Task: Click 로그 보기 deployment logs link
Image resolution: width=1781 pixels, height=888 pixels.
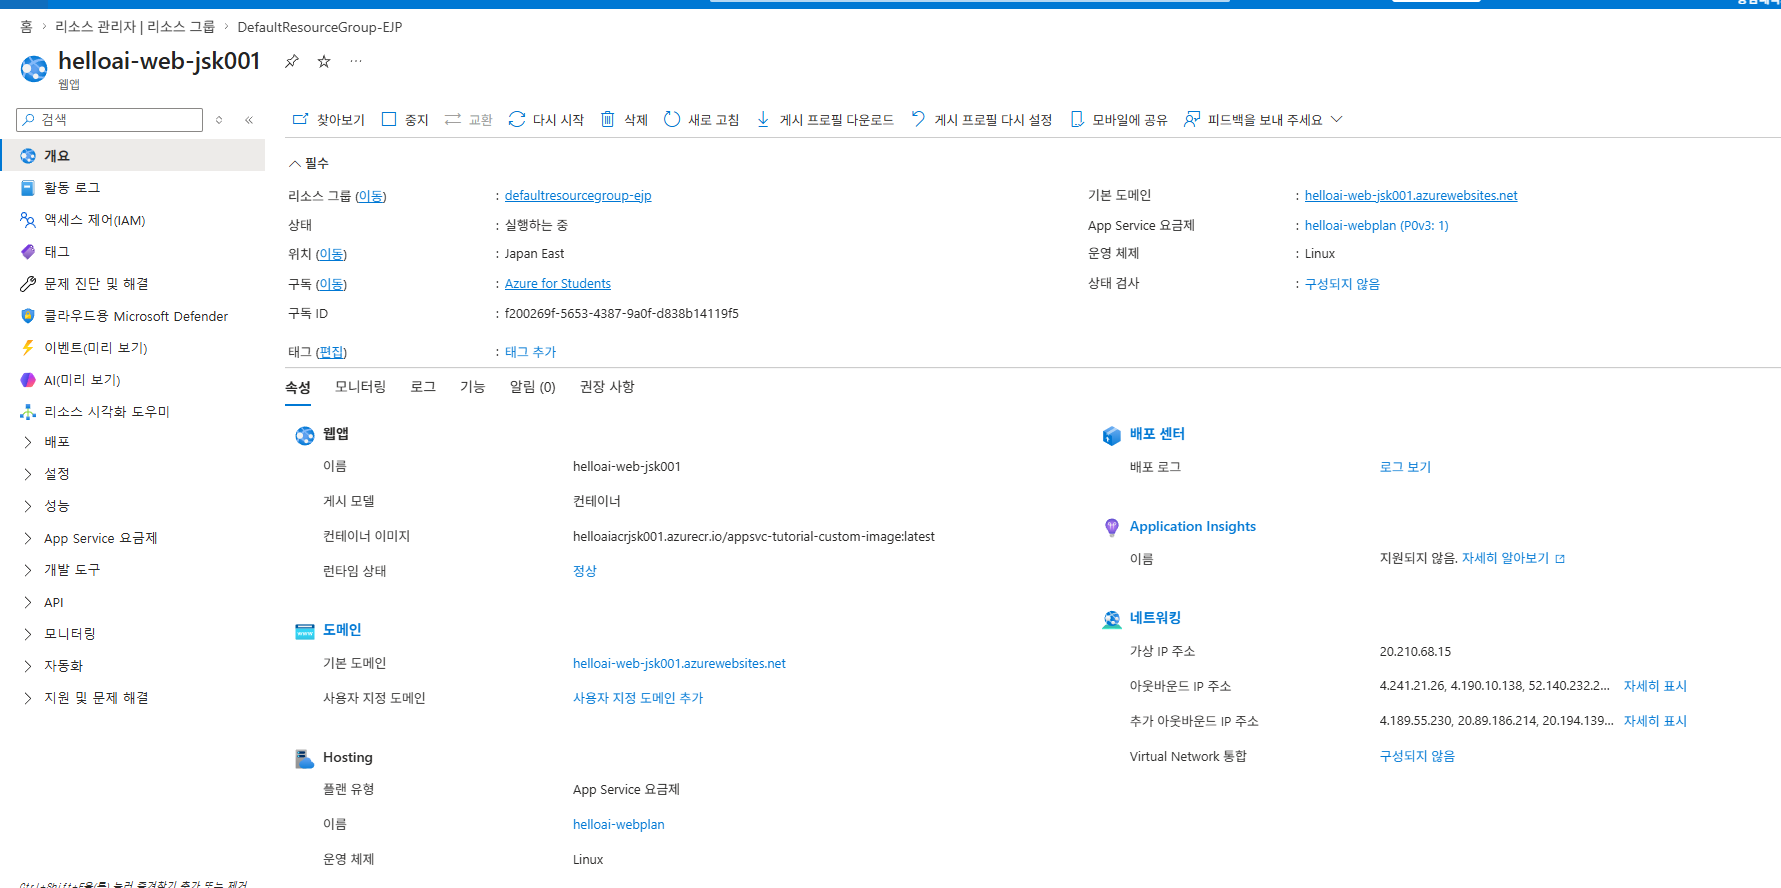Action: (1405, 467)
